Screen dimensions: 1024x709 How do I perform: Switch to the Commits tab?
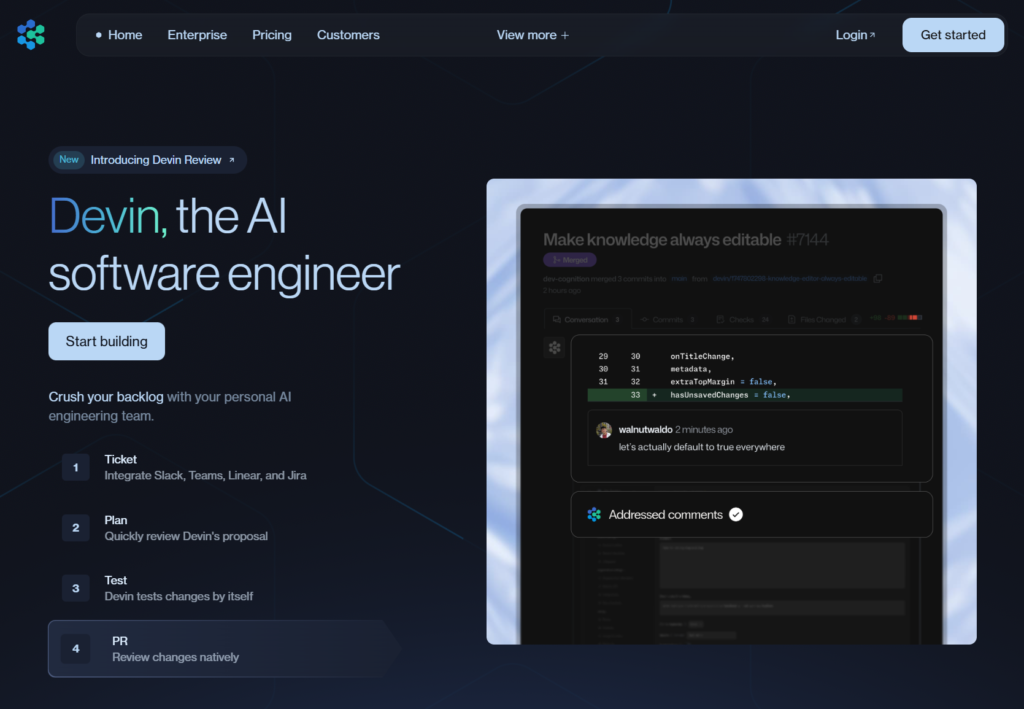coord(667,319)
